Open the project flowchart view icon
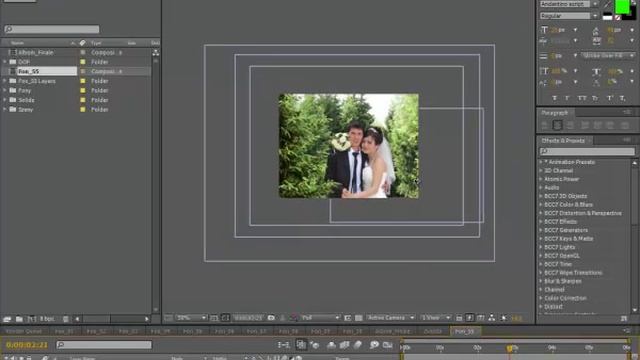The height and width of the screenshot is (360, 640). (x=156, y=53)
